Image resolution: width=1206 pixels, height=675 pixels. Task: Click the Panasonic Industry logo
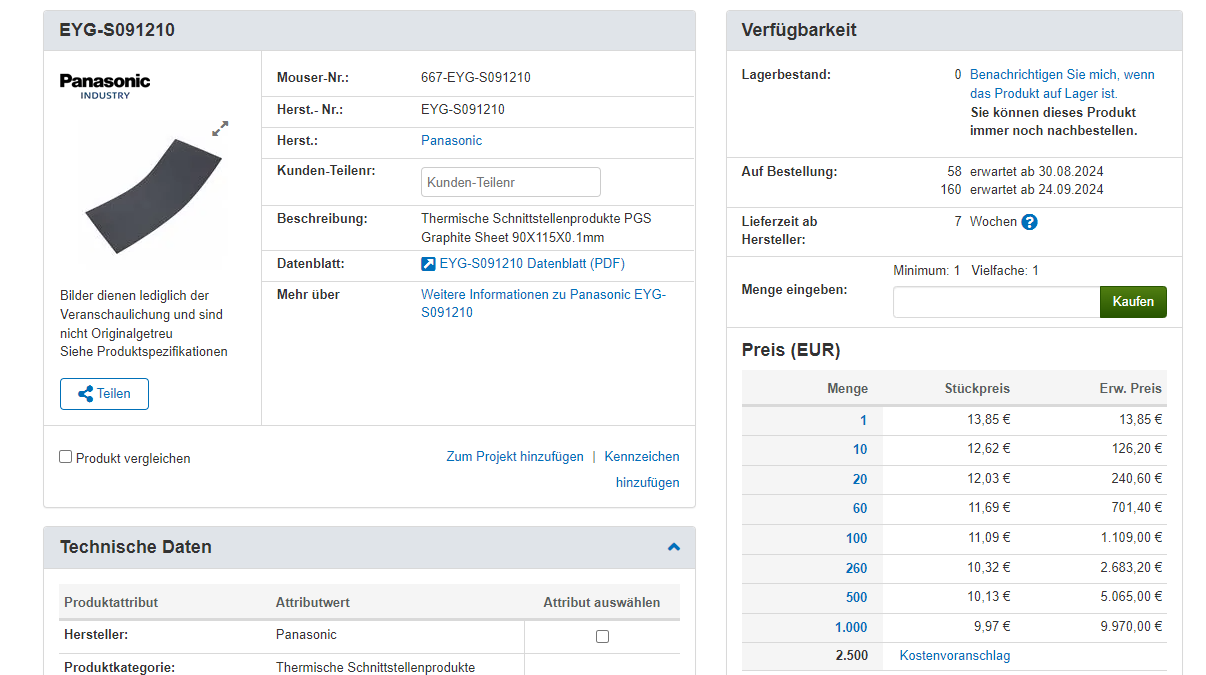(x=105, y=85)
